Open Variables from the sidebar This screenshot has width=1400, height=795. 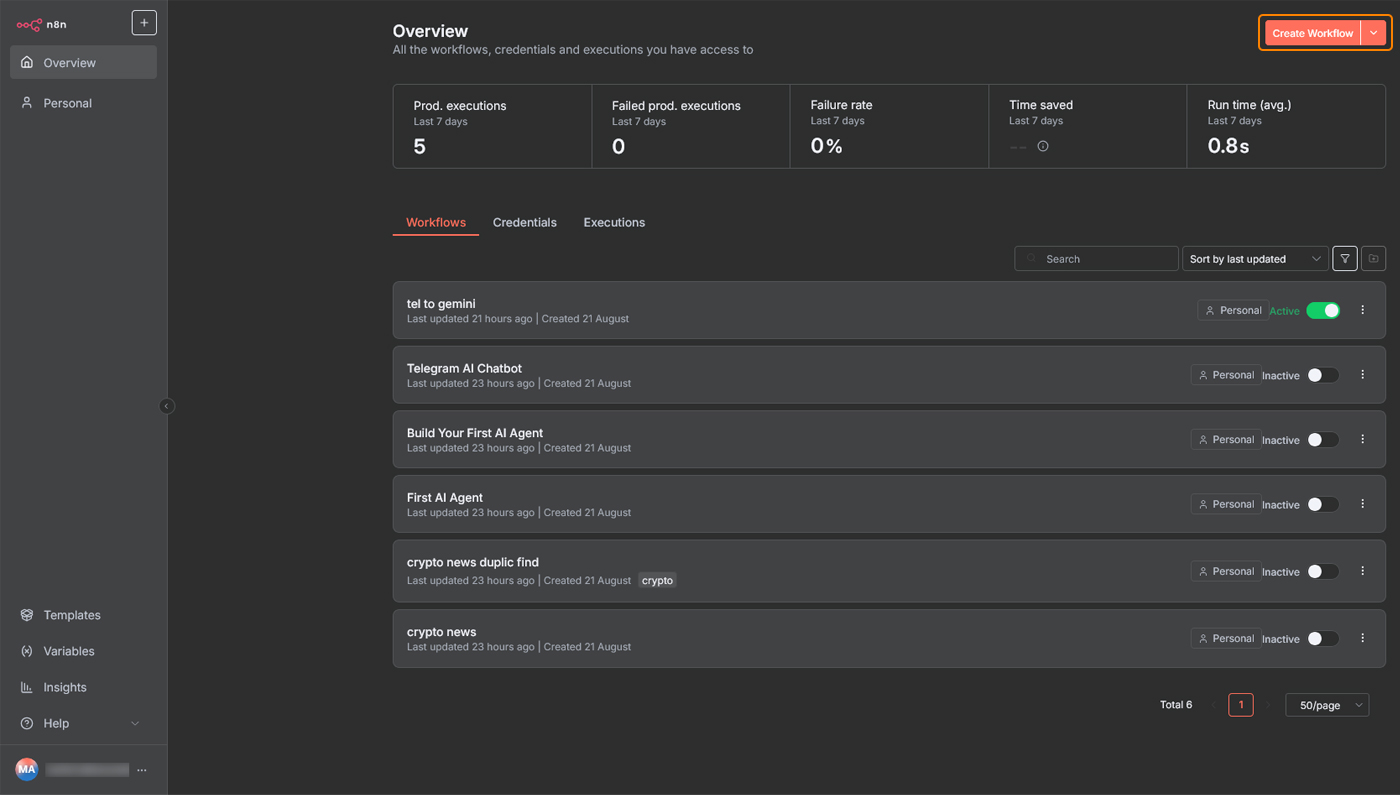26,651
